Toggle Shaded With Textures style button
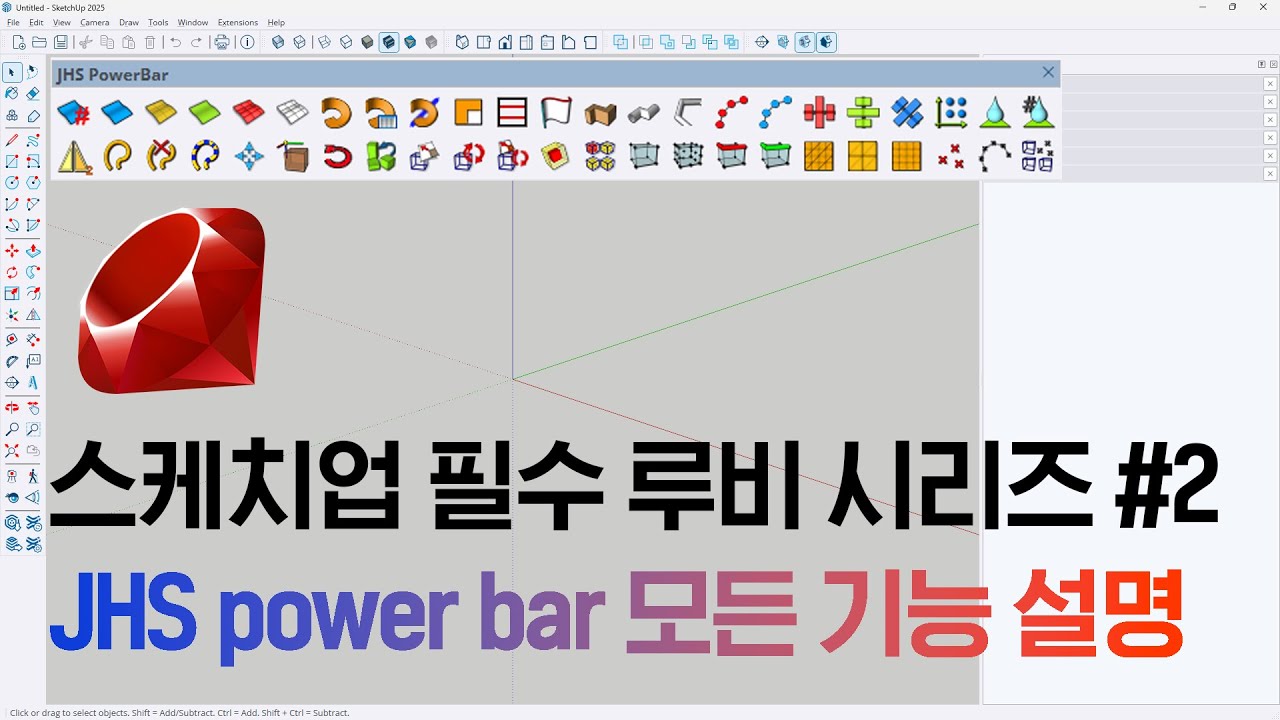 point(410,42)
